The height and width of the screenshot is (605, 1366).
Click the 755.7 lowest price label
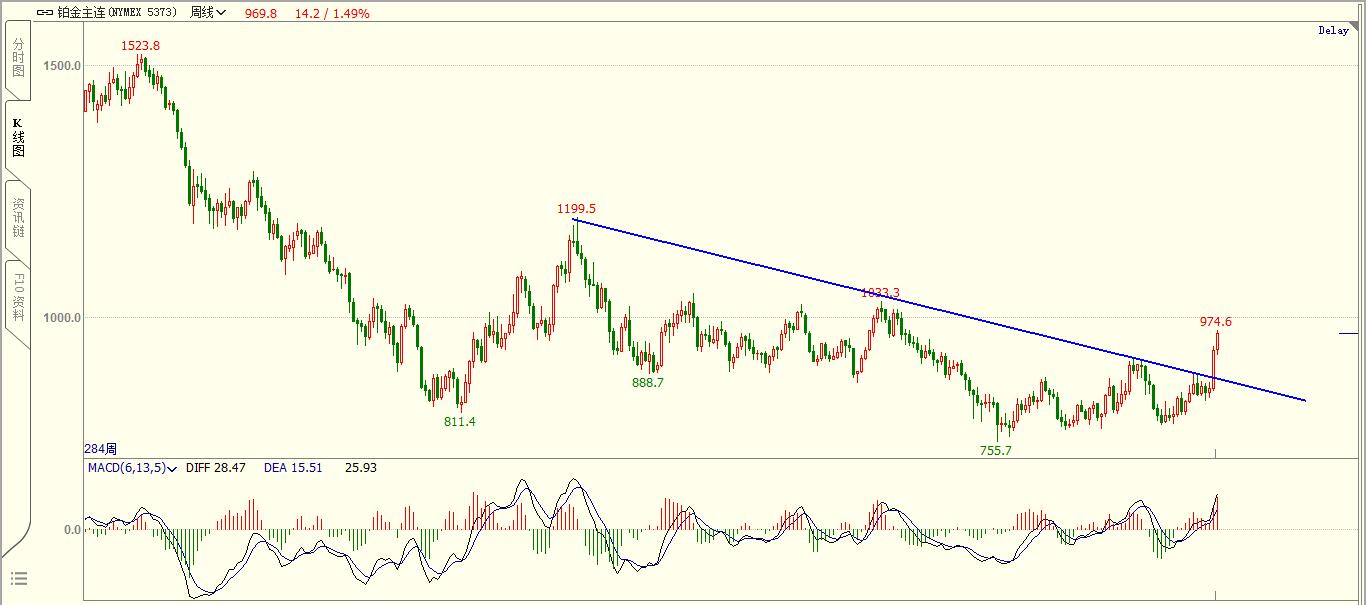pos(995,451)
